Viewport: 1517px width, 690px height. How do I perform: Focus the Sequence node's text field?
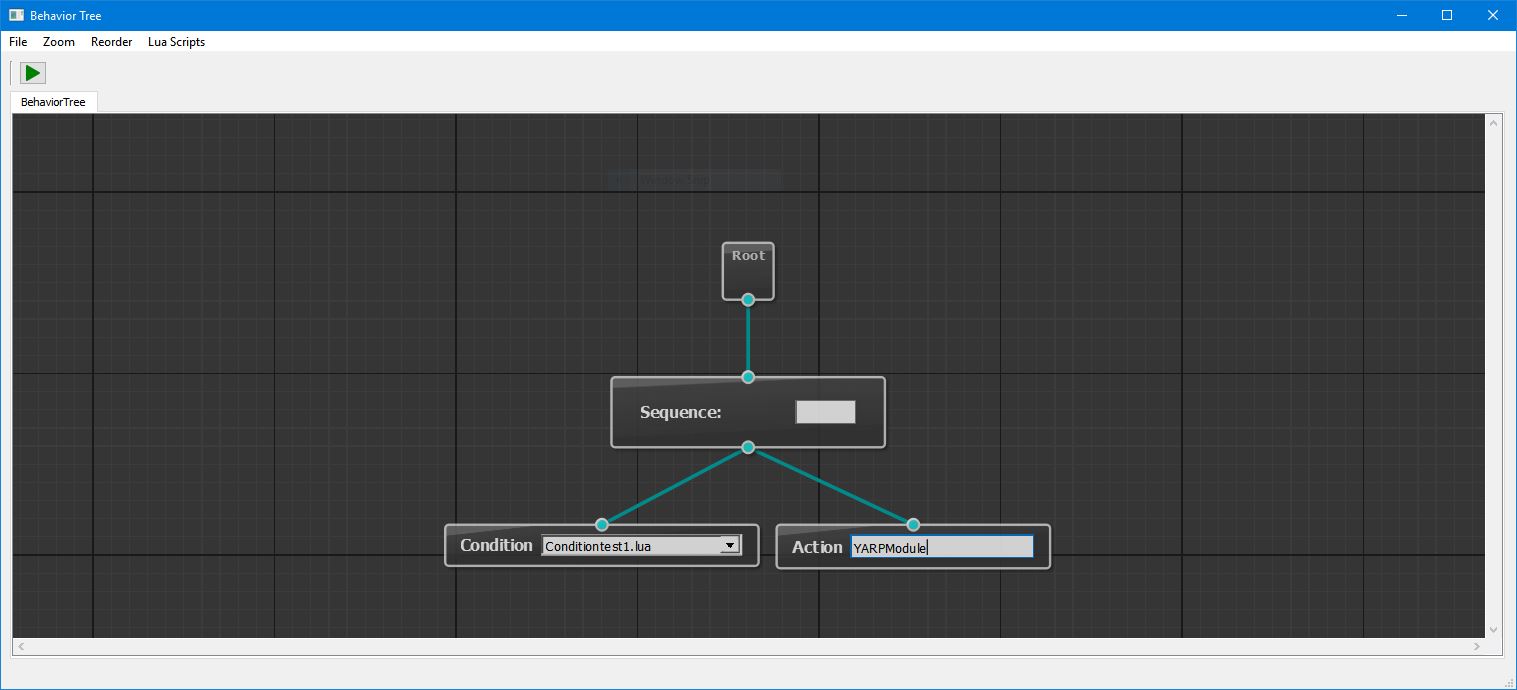tap(825, 412)
